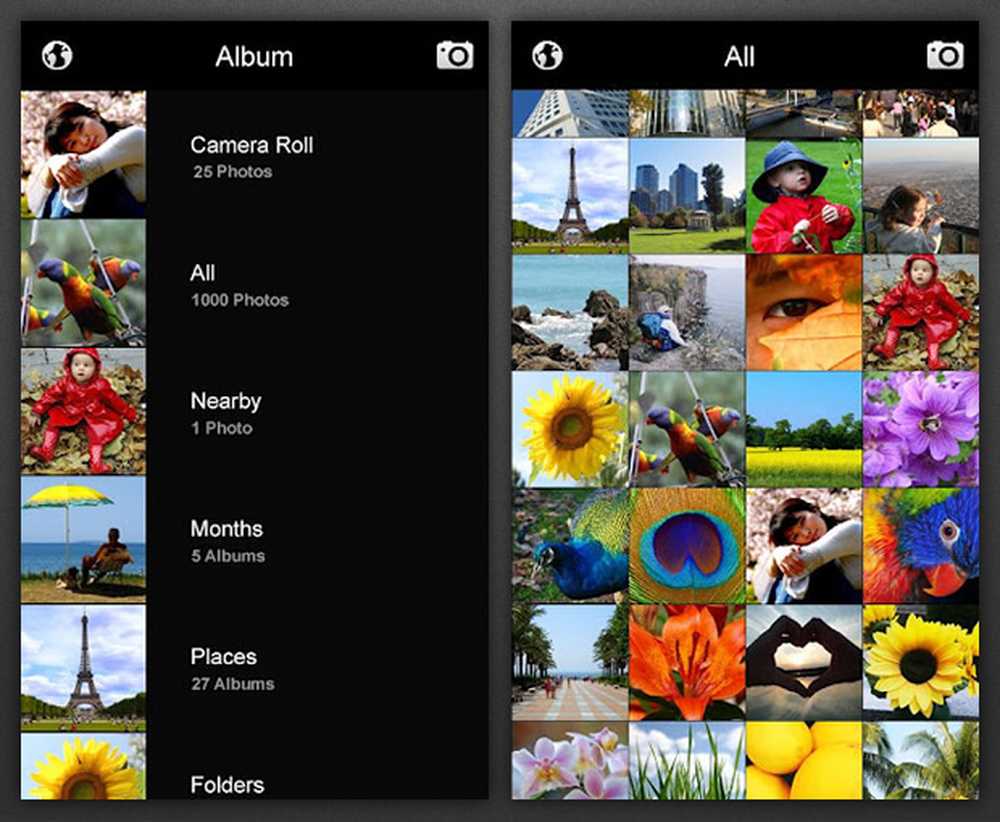Tap the globe icon in All header
The image size is (1000, 822).
[547, 55]
